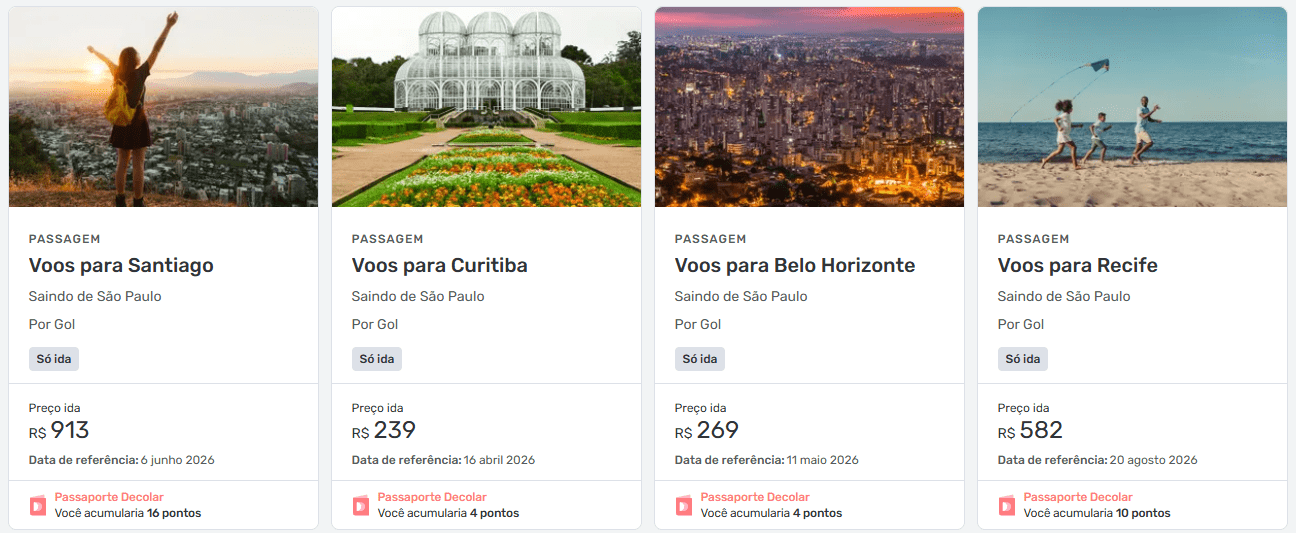The height and width of the screenshot is (533, 1296).
Task: Select the 'Voos para Curitiba' title
Action: (439, 265)
